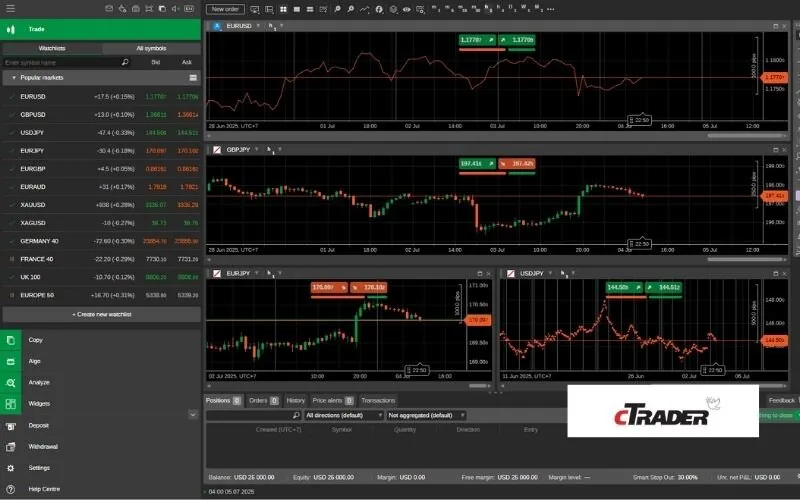Select EURUSD row in watchlist
This screenshot has width=800, height=500.
pos(102,96)
